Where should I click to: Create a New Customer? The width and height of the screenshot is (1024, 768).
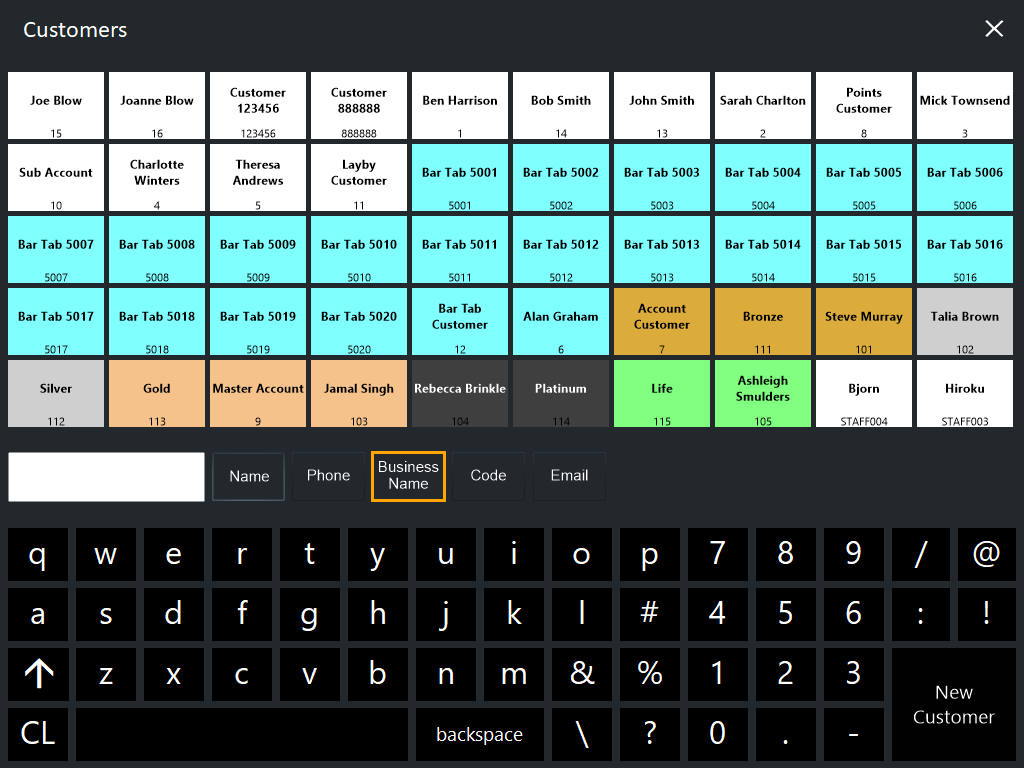[953, 705]
